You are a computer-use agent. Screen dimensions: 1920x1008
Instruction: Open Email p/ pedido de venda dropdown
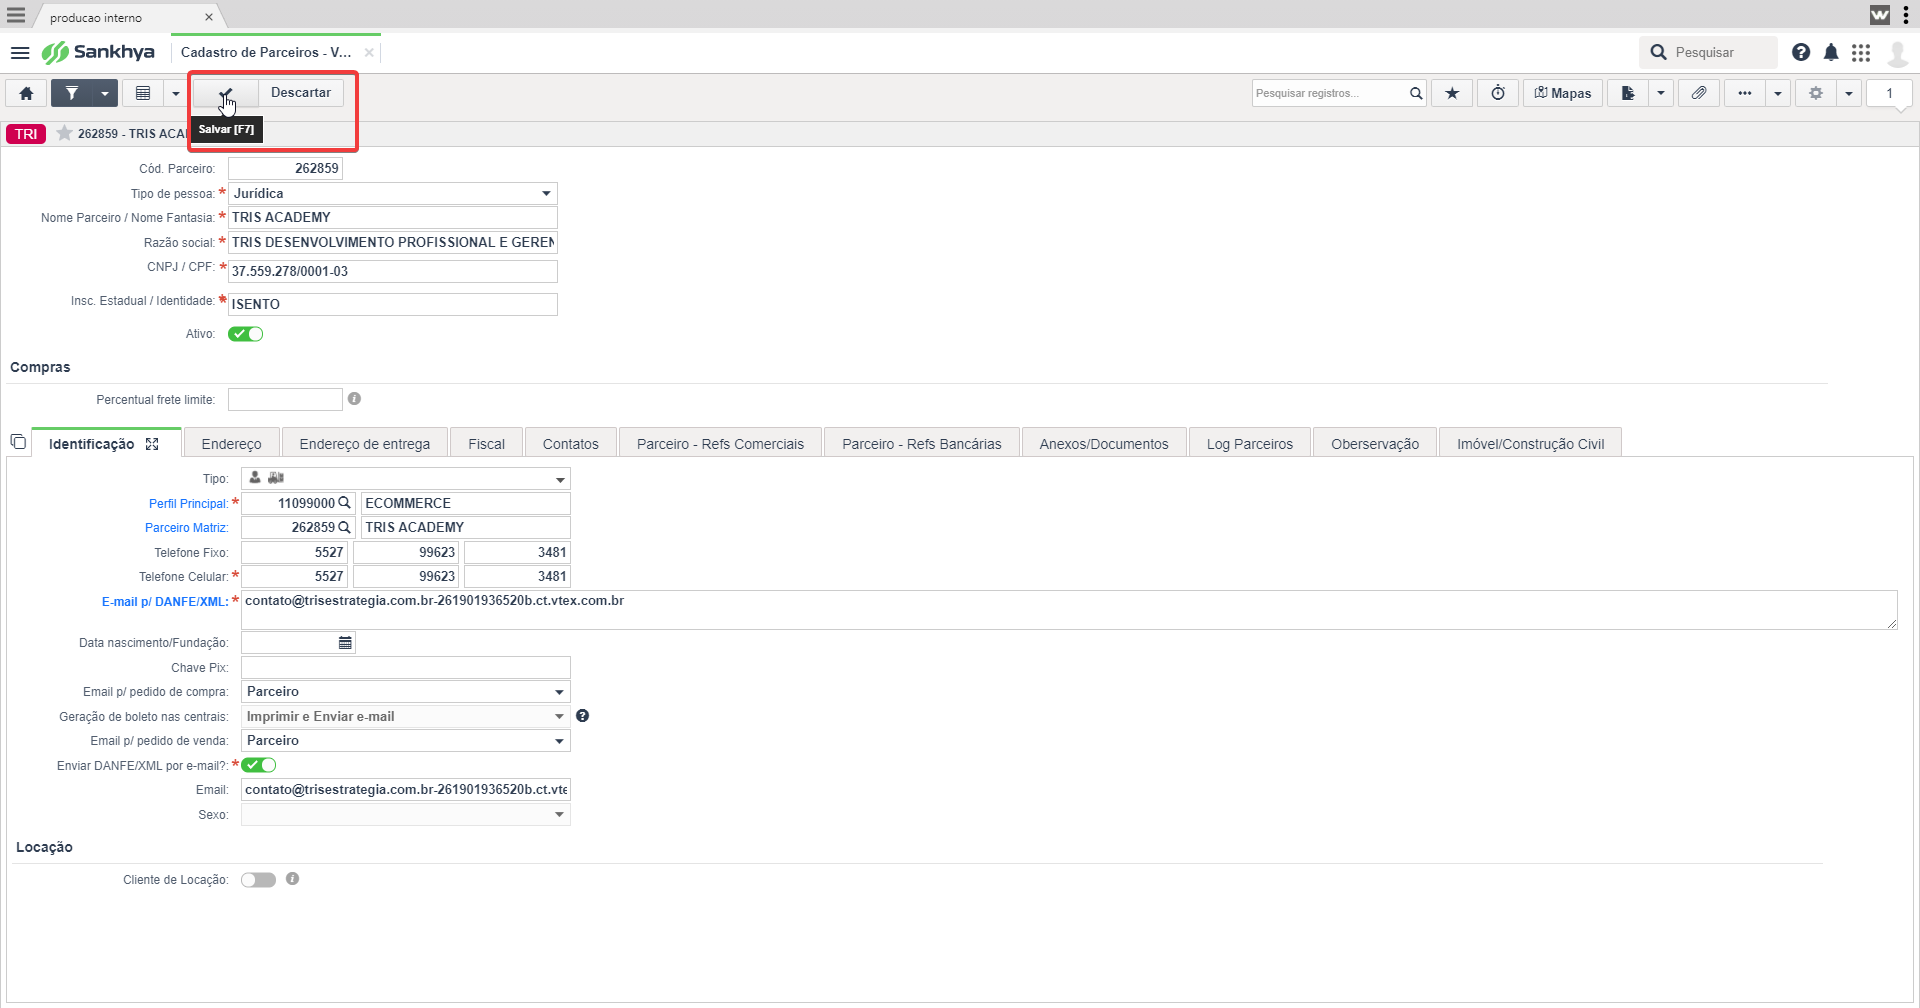coord(405,741)
